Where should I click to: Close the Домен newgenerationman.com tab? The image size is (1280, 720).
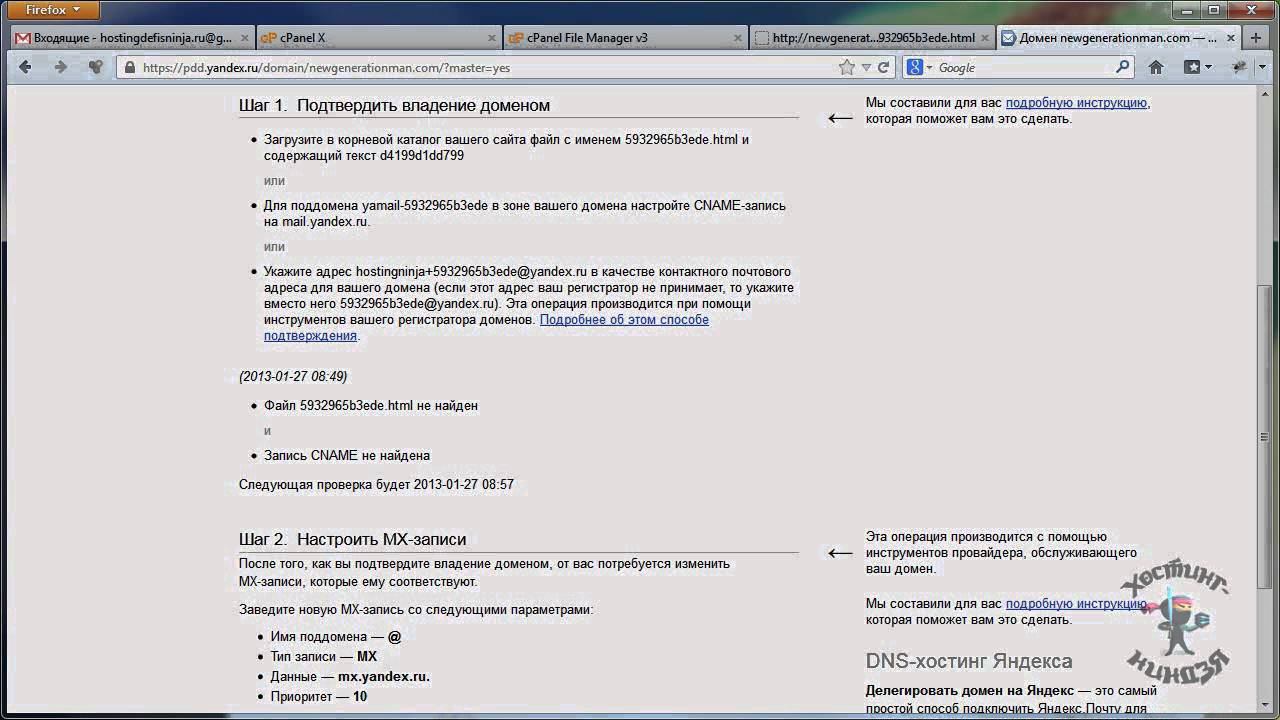click(x=1231, y=38)
